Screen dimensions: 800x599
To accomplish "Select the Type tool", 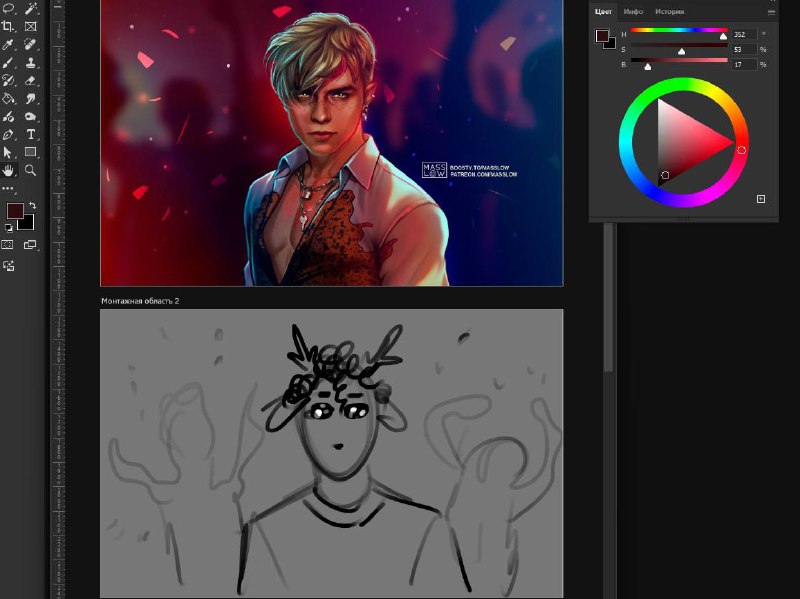I will coord(31,134).
